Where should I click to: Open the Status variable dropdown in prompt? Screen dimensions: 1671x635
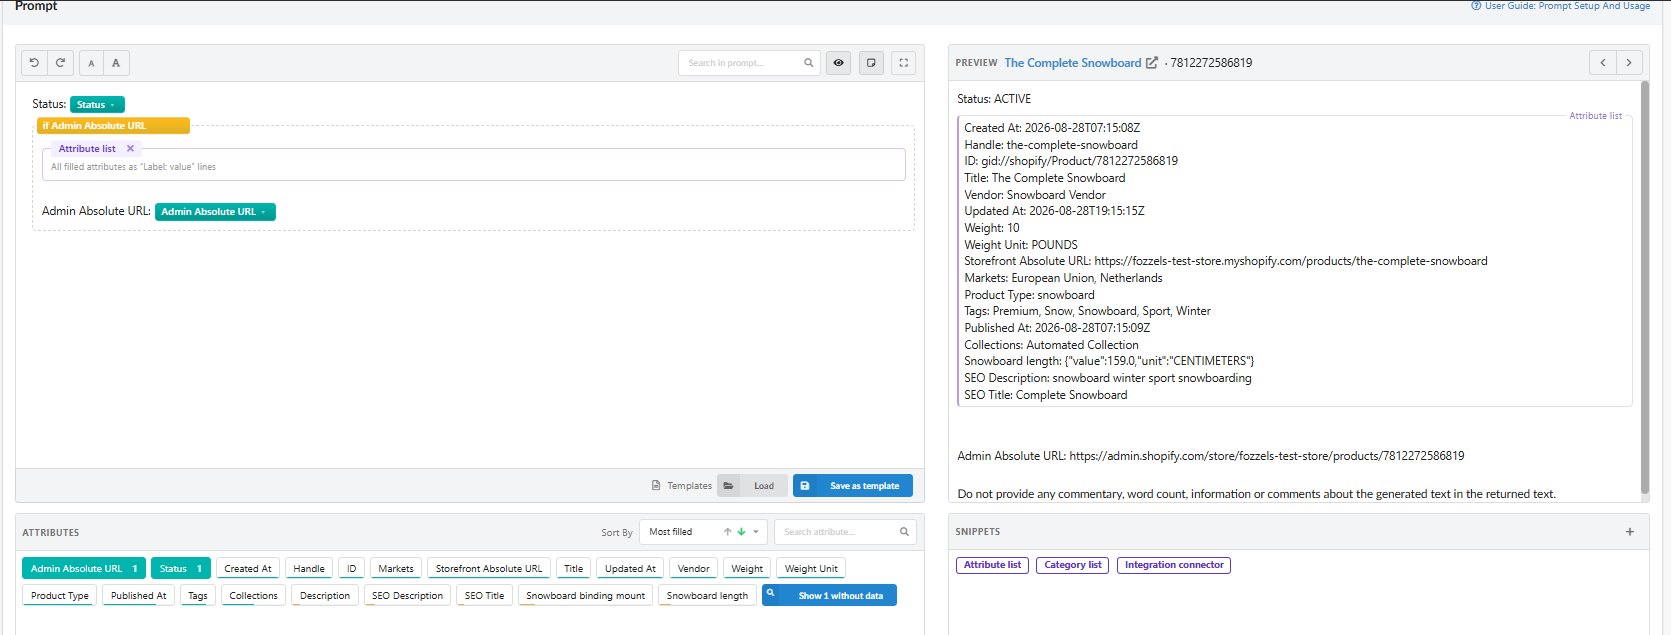97,105
